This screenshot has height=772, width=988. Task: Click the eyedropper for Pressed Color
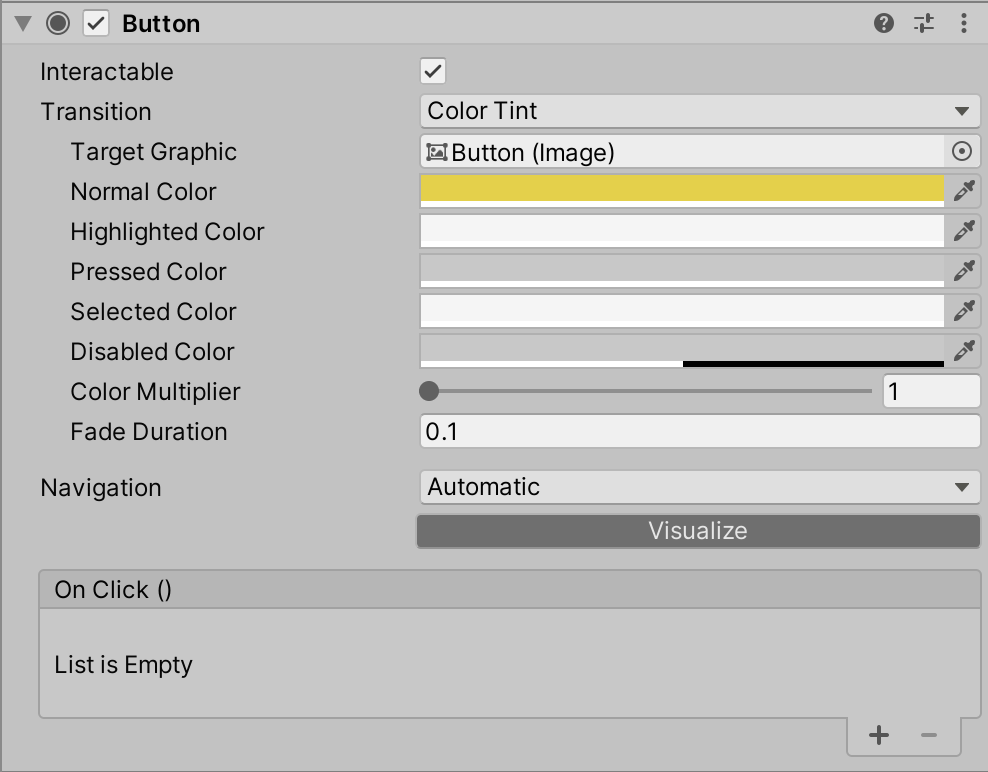click(x=963, y=270)
